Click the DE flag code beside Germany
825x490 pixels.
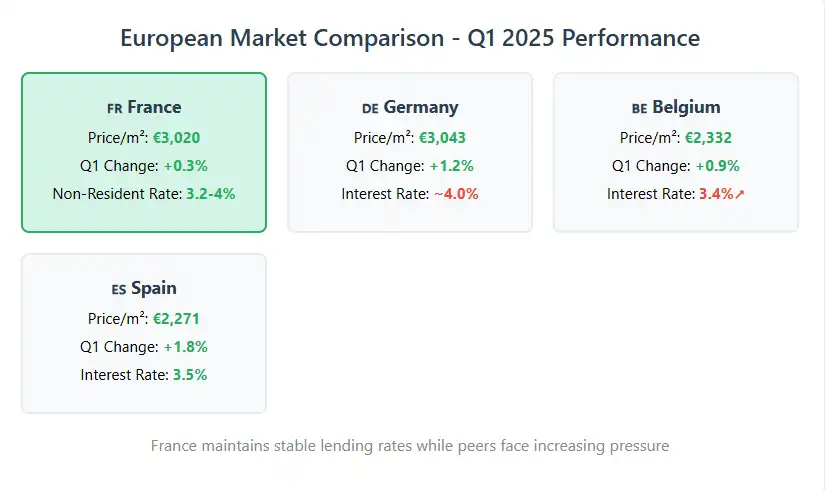(370, 108)
